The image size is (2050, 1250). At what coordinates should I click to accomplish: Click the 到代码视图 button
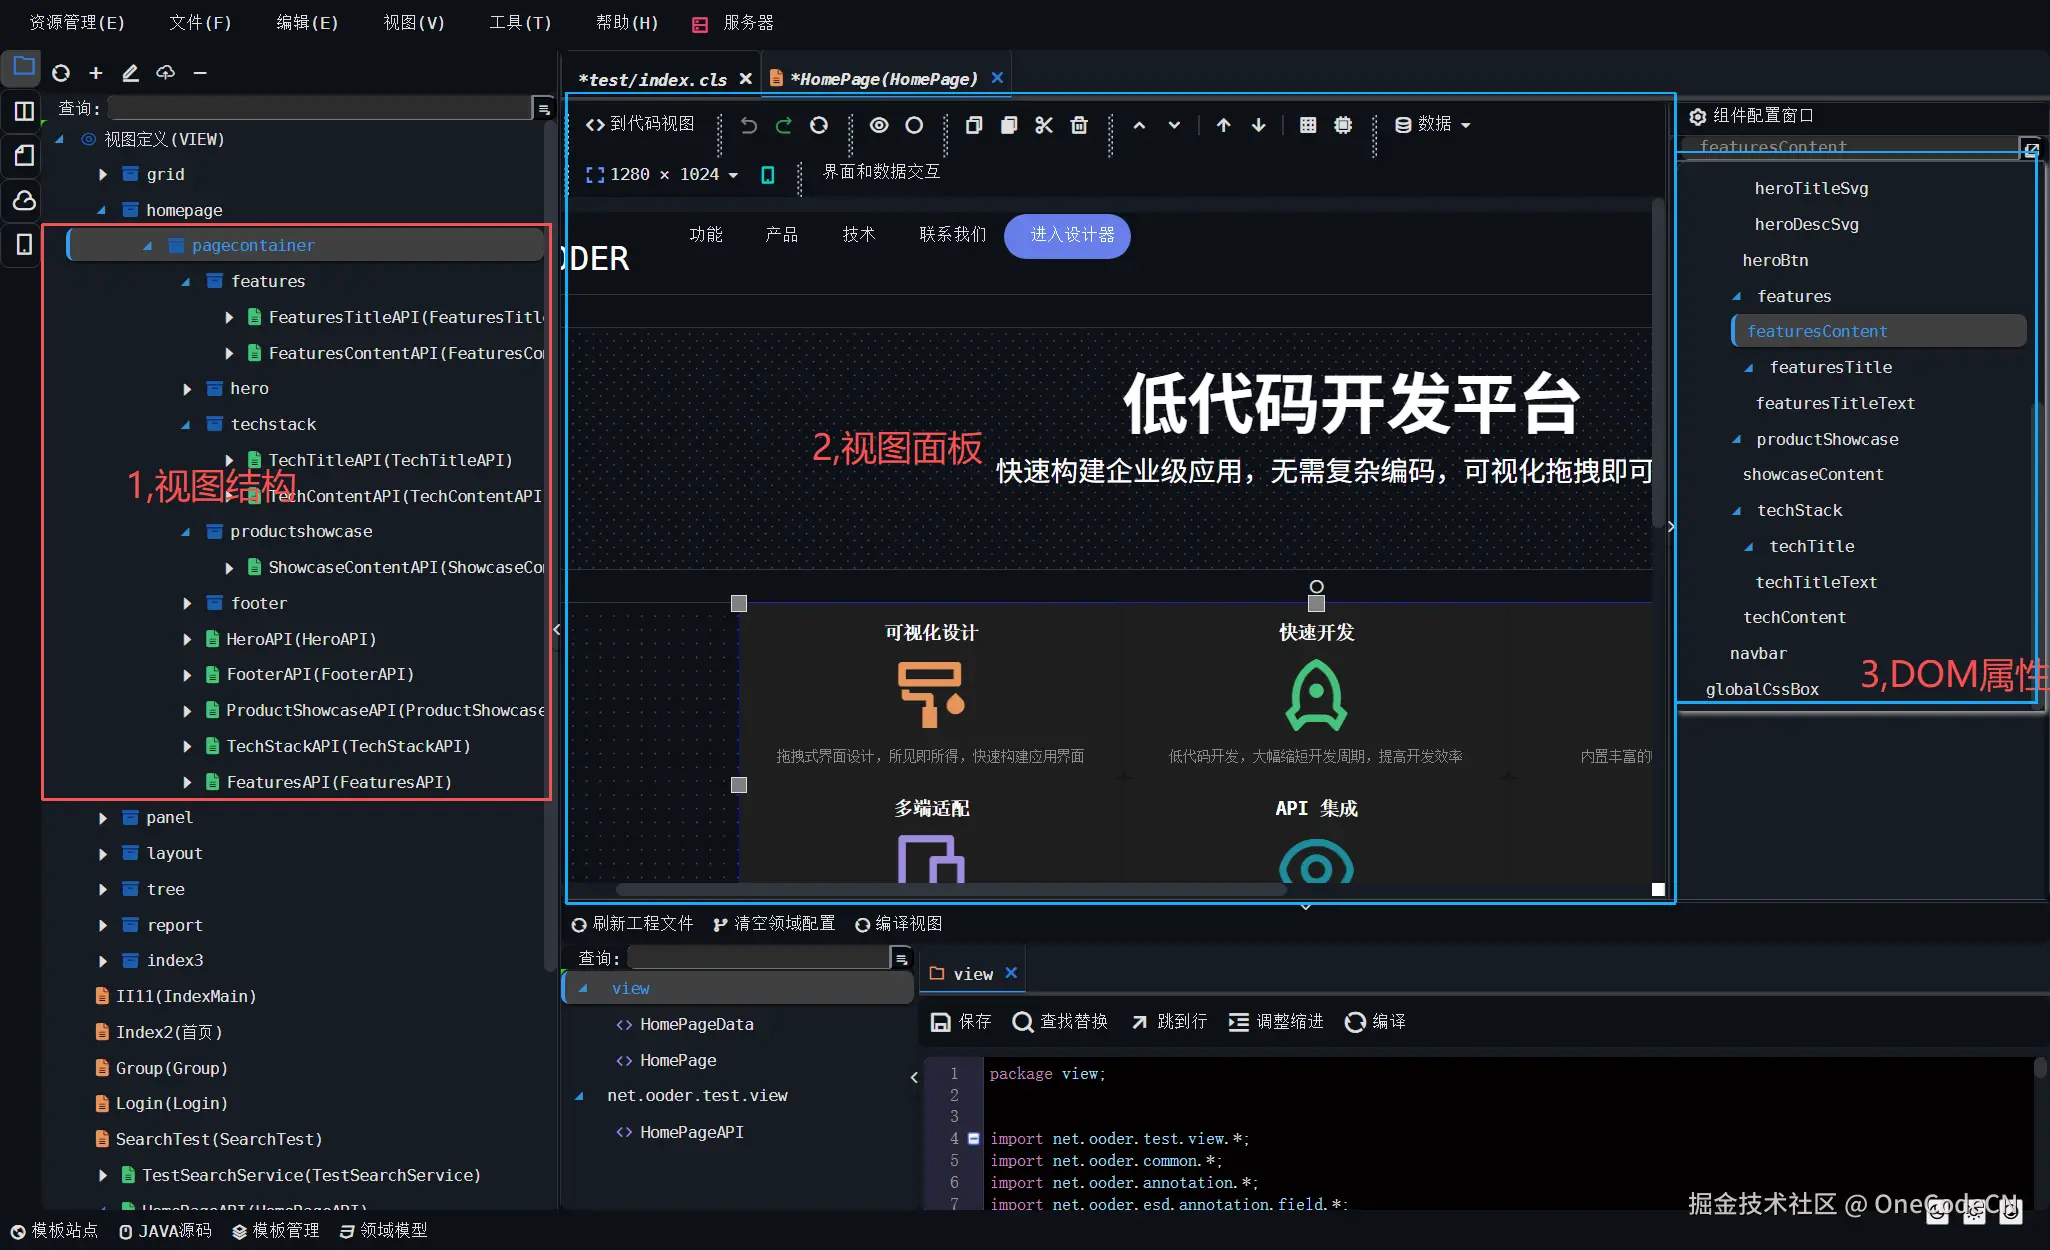pyautogui.click(x=641, y=124)
